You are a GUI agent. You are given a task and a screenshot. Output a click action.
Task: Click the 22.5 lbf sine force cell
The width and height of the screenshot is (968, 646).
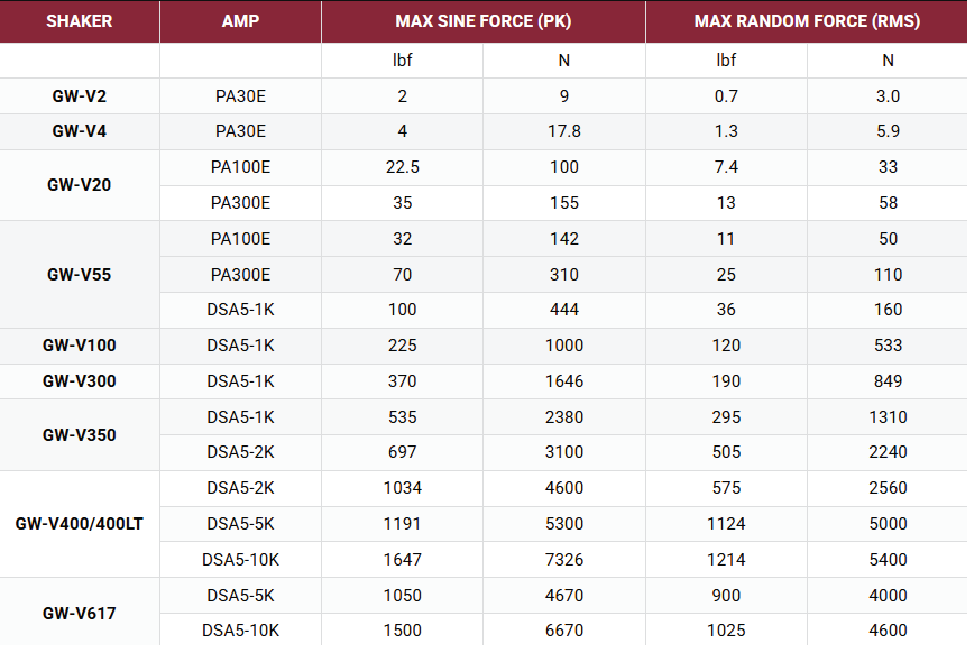(402, 167)
